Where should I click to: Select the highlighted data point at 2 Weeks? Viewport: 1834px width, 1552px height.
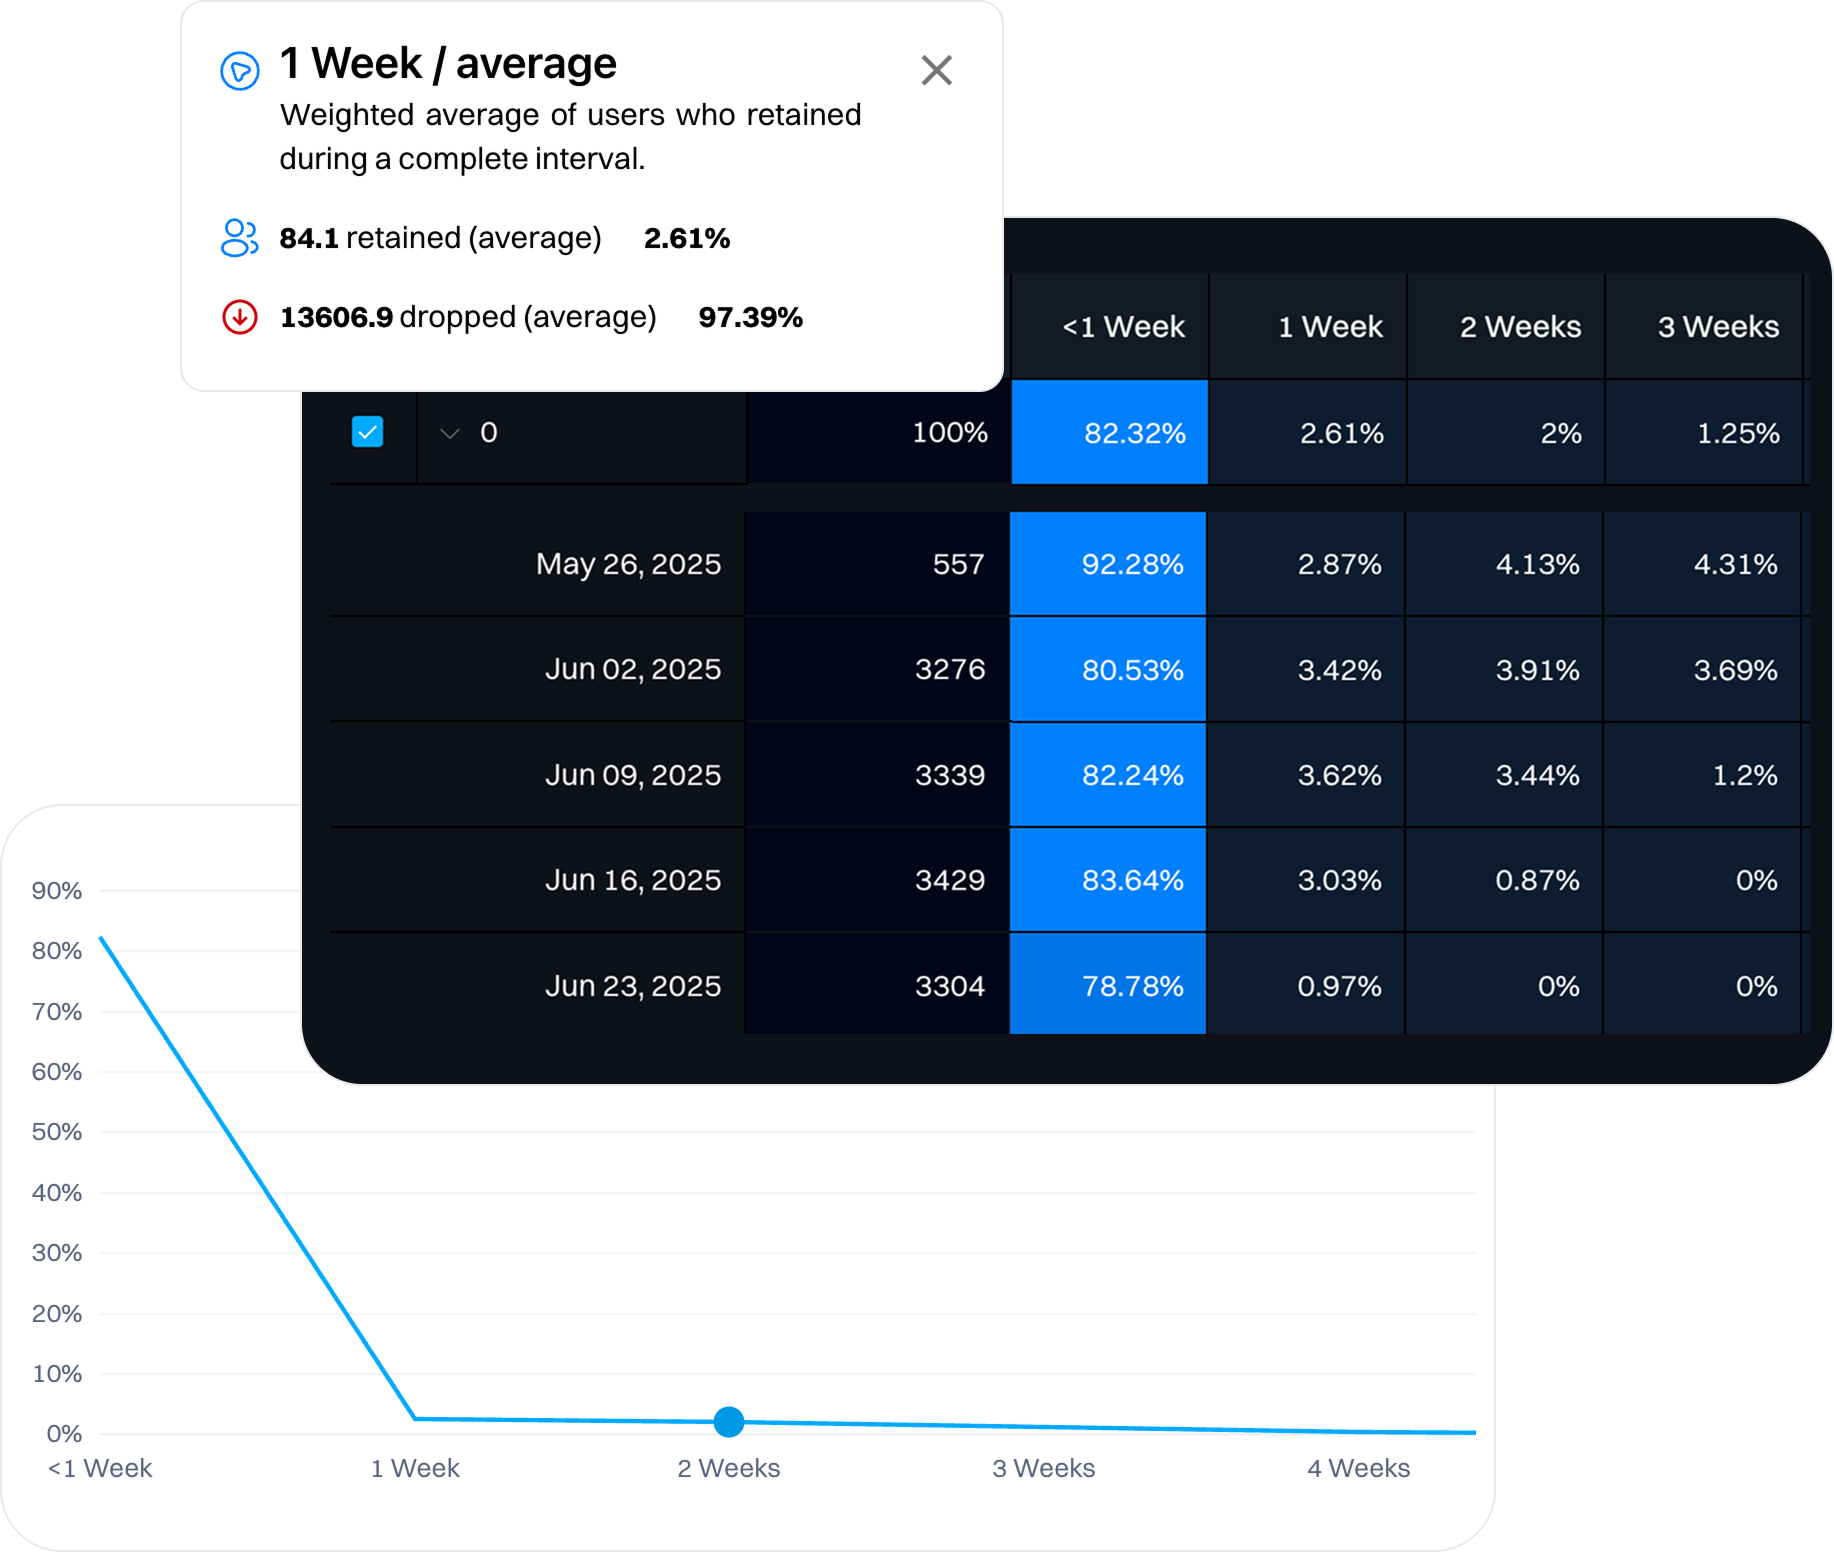[x=729, y=1423]
